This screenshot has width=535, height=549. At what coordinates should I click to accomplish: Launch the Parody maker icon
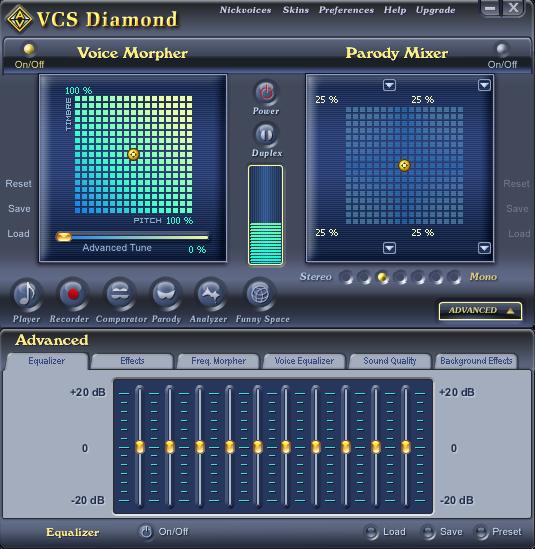click(x=166, y=294)
